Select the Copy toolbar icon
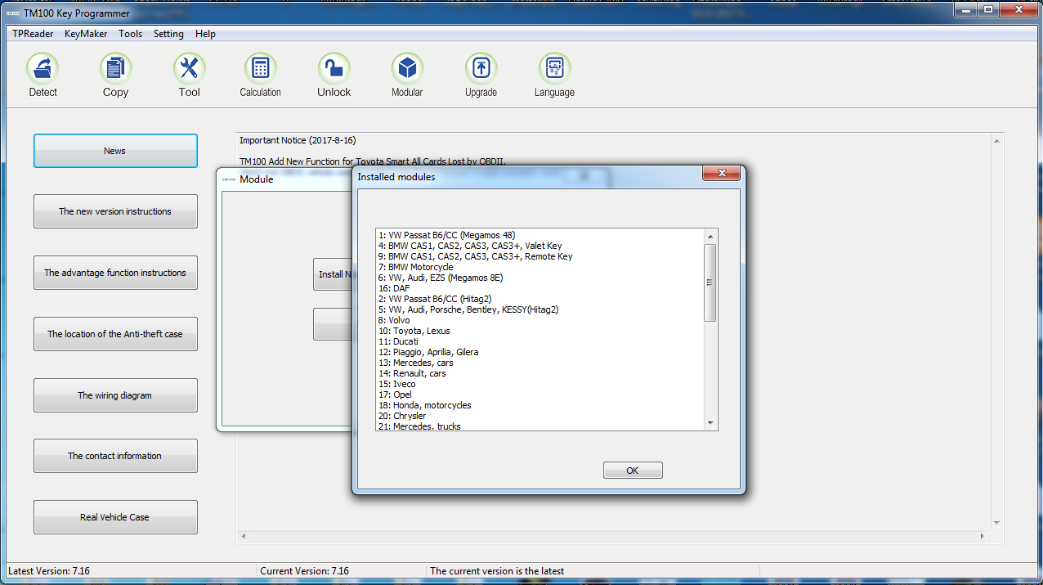1043x585 pixels. click(x=115, y=75)
